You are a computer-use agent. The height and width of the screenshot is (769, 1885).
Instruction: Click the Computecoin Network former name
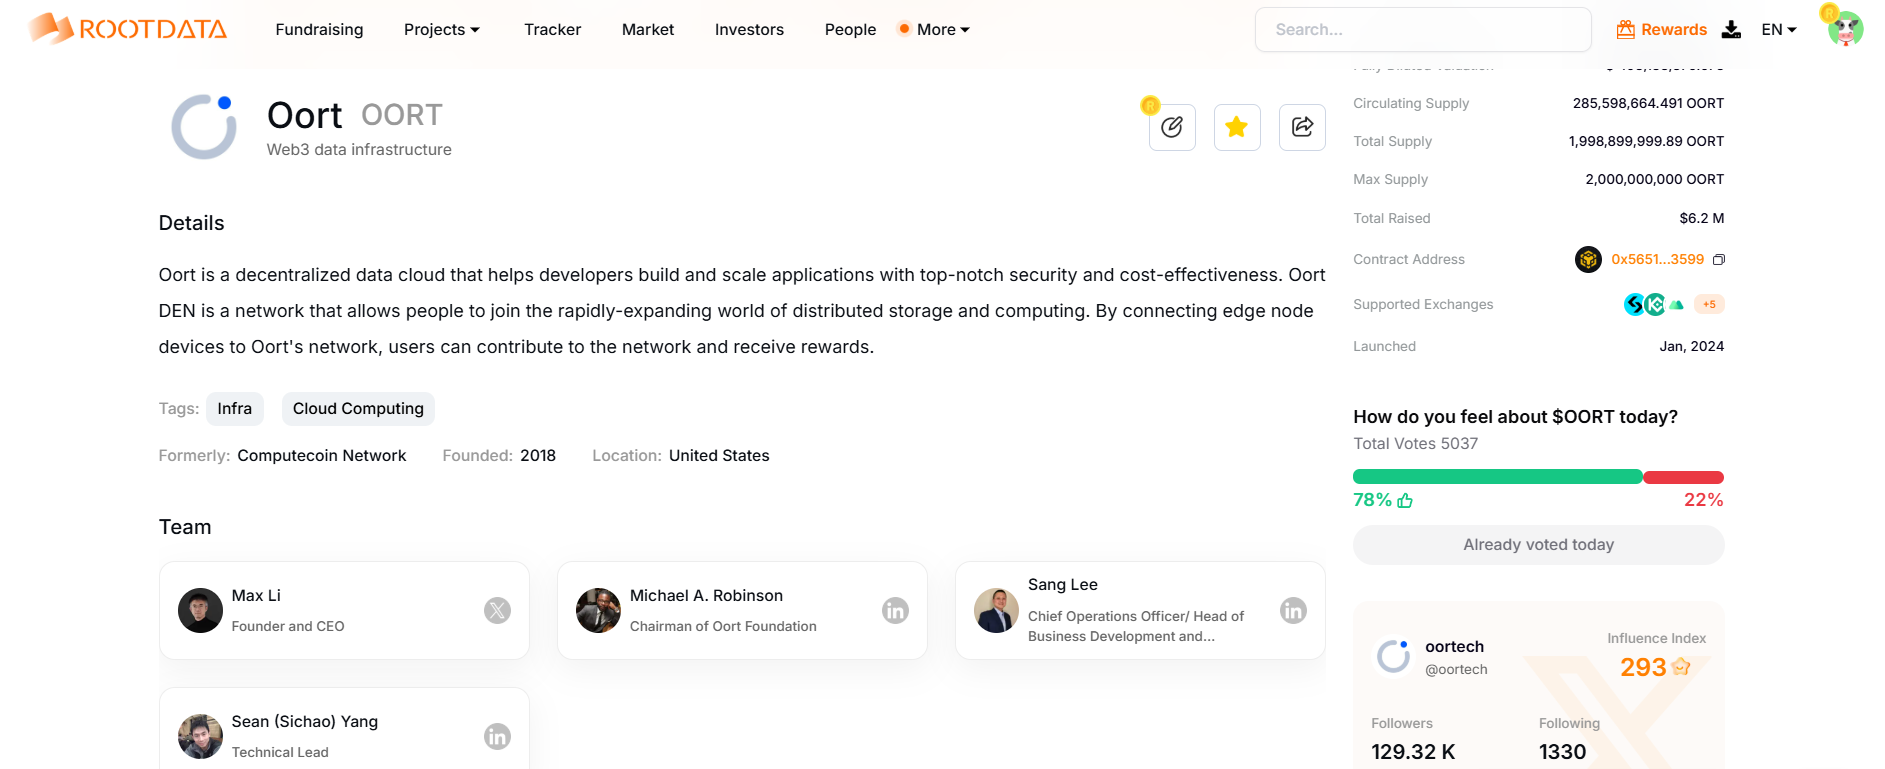coord(322,455)
